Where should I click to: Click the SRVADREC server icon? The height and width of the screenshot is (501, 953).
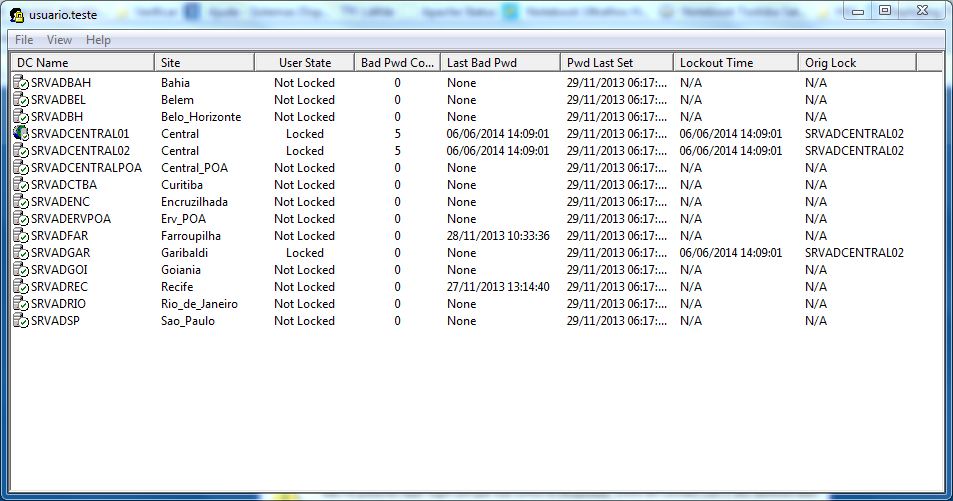click(21, 287)
